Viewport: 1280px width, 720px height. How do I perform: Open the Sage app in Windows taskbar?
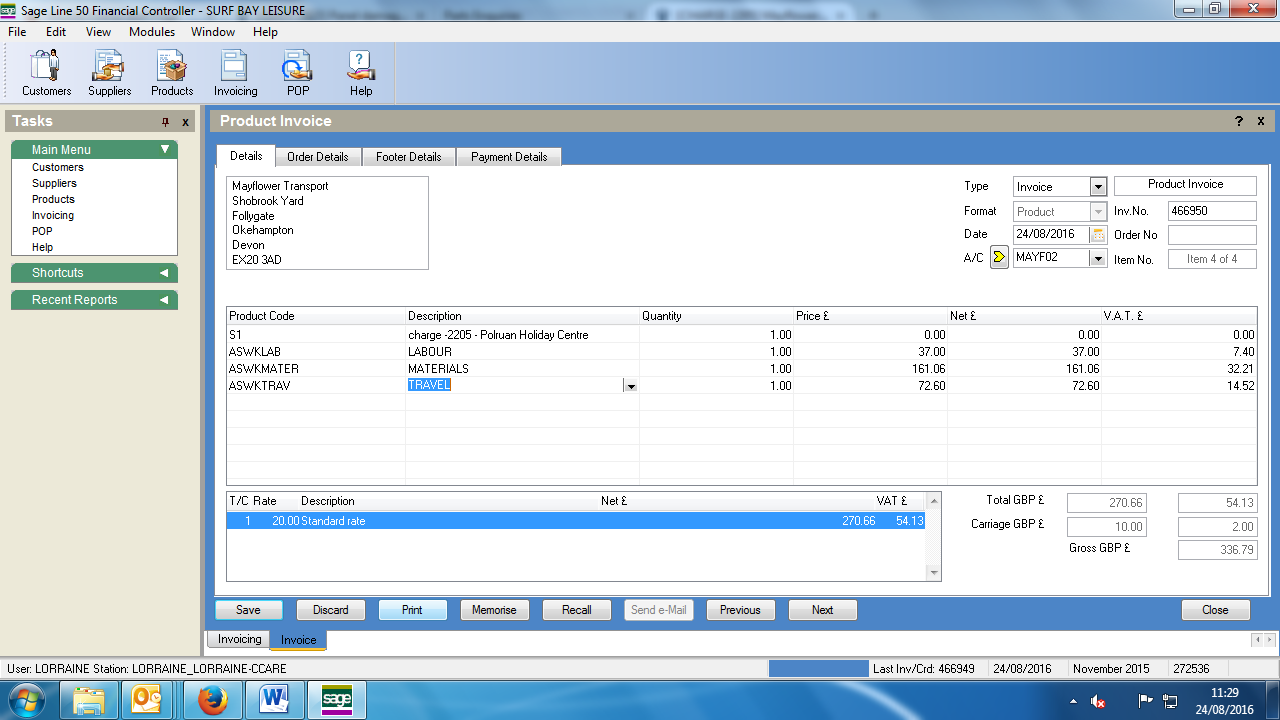[336, 700]
